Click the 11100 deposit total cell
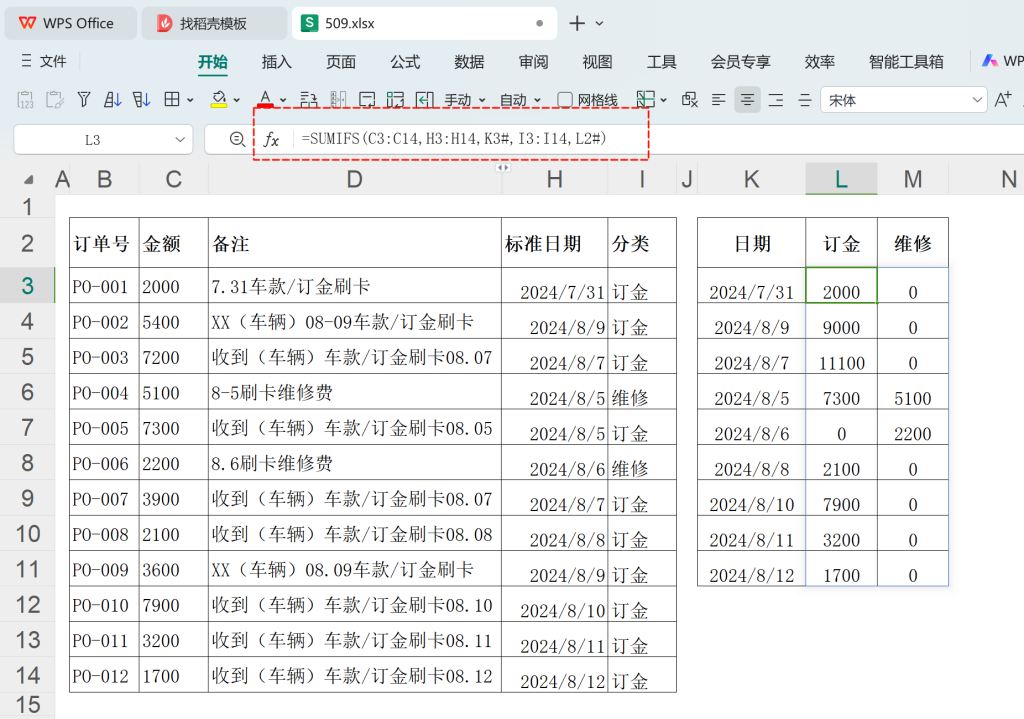This screenshot has height=719, width=1024. (x=841, y=357)
